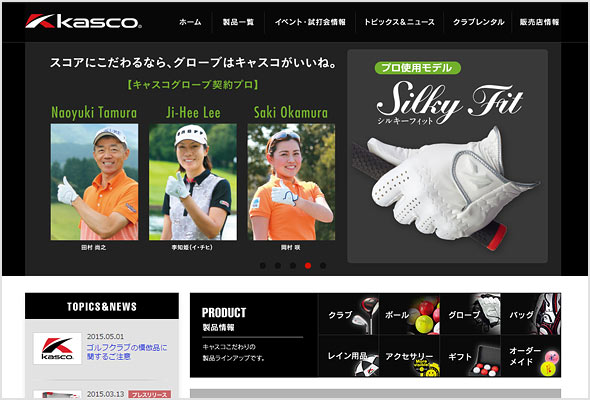This screenshot has width=590, height=400.
Task: Select the second carousel slide dot
Action: (x=278, y=266)
